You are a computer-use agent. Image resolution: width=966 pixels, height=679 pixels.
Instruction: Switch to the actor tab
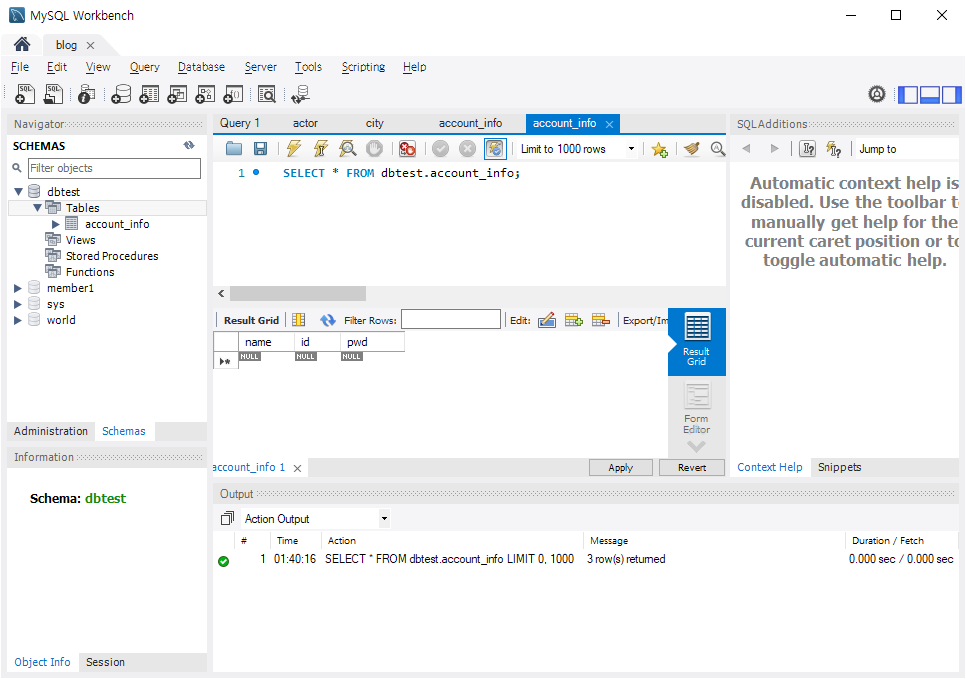coord(305,123)
